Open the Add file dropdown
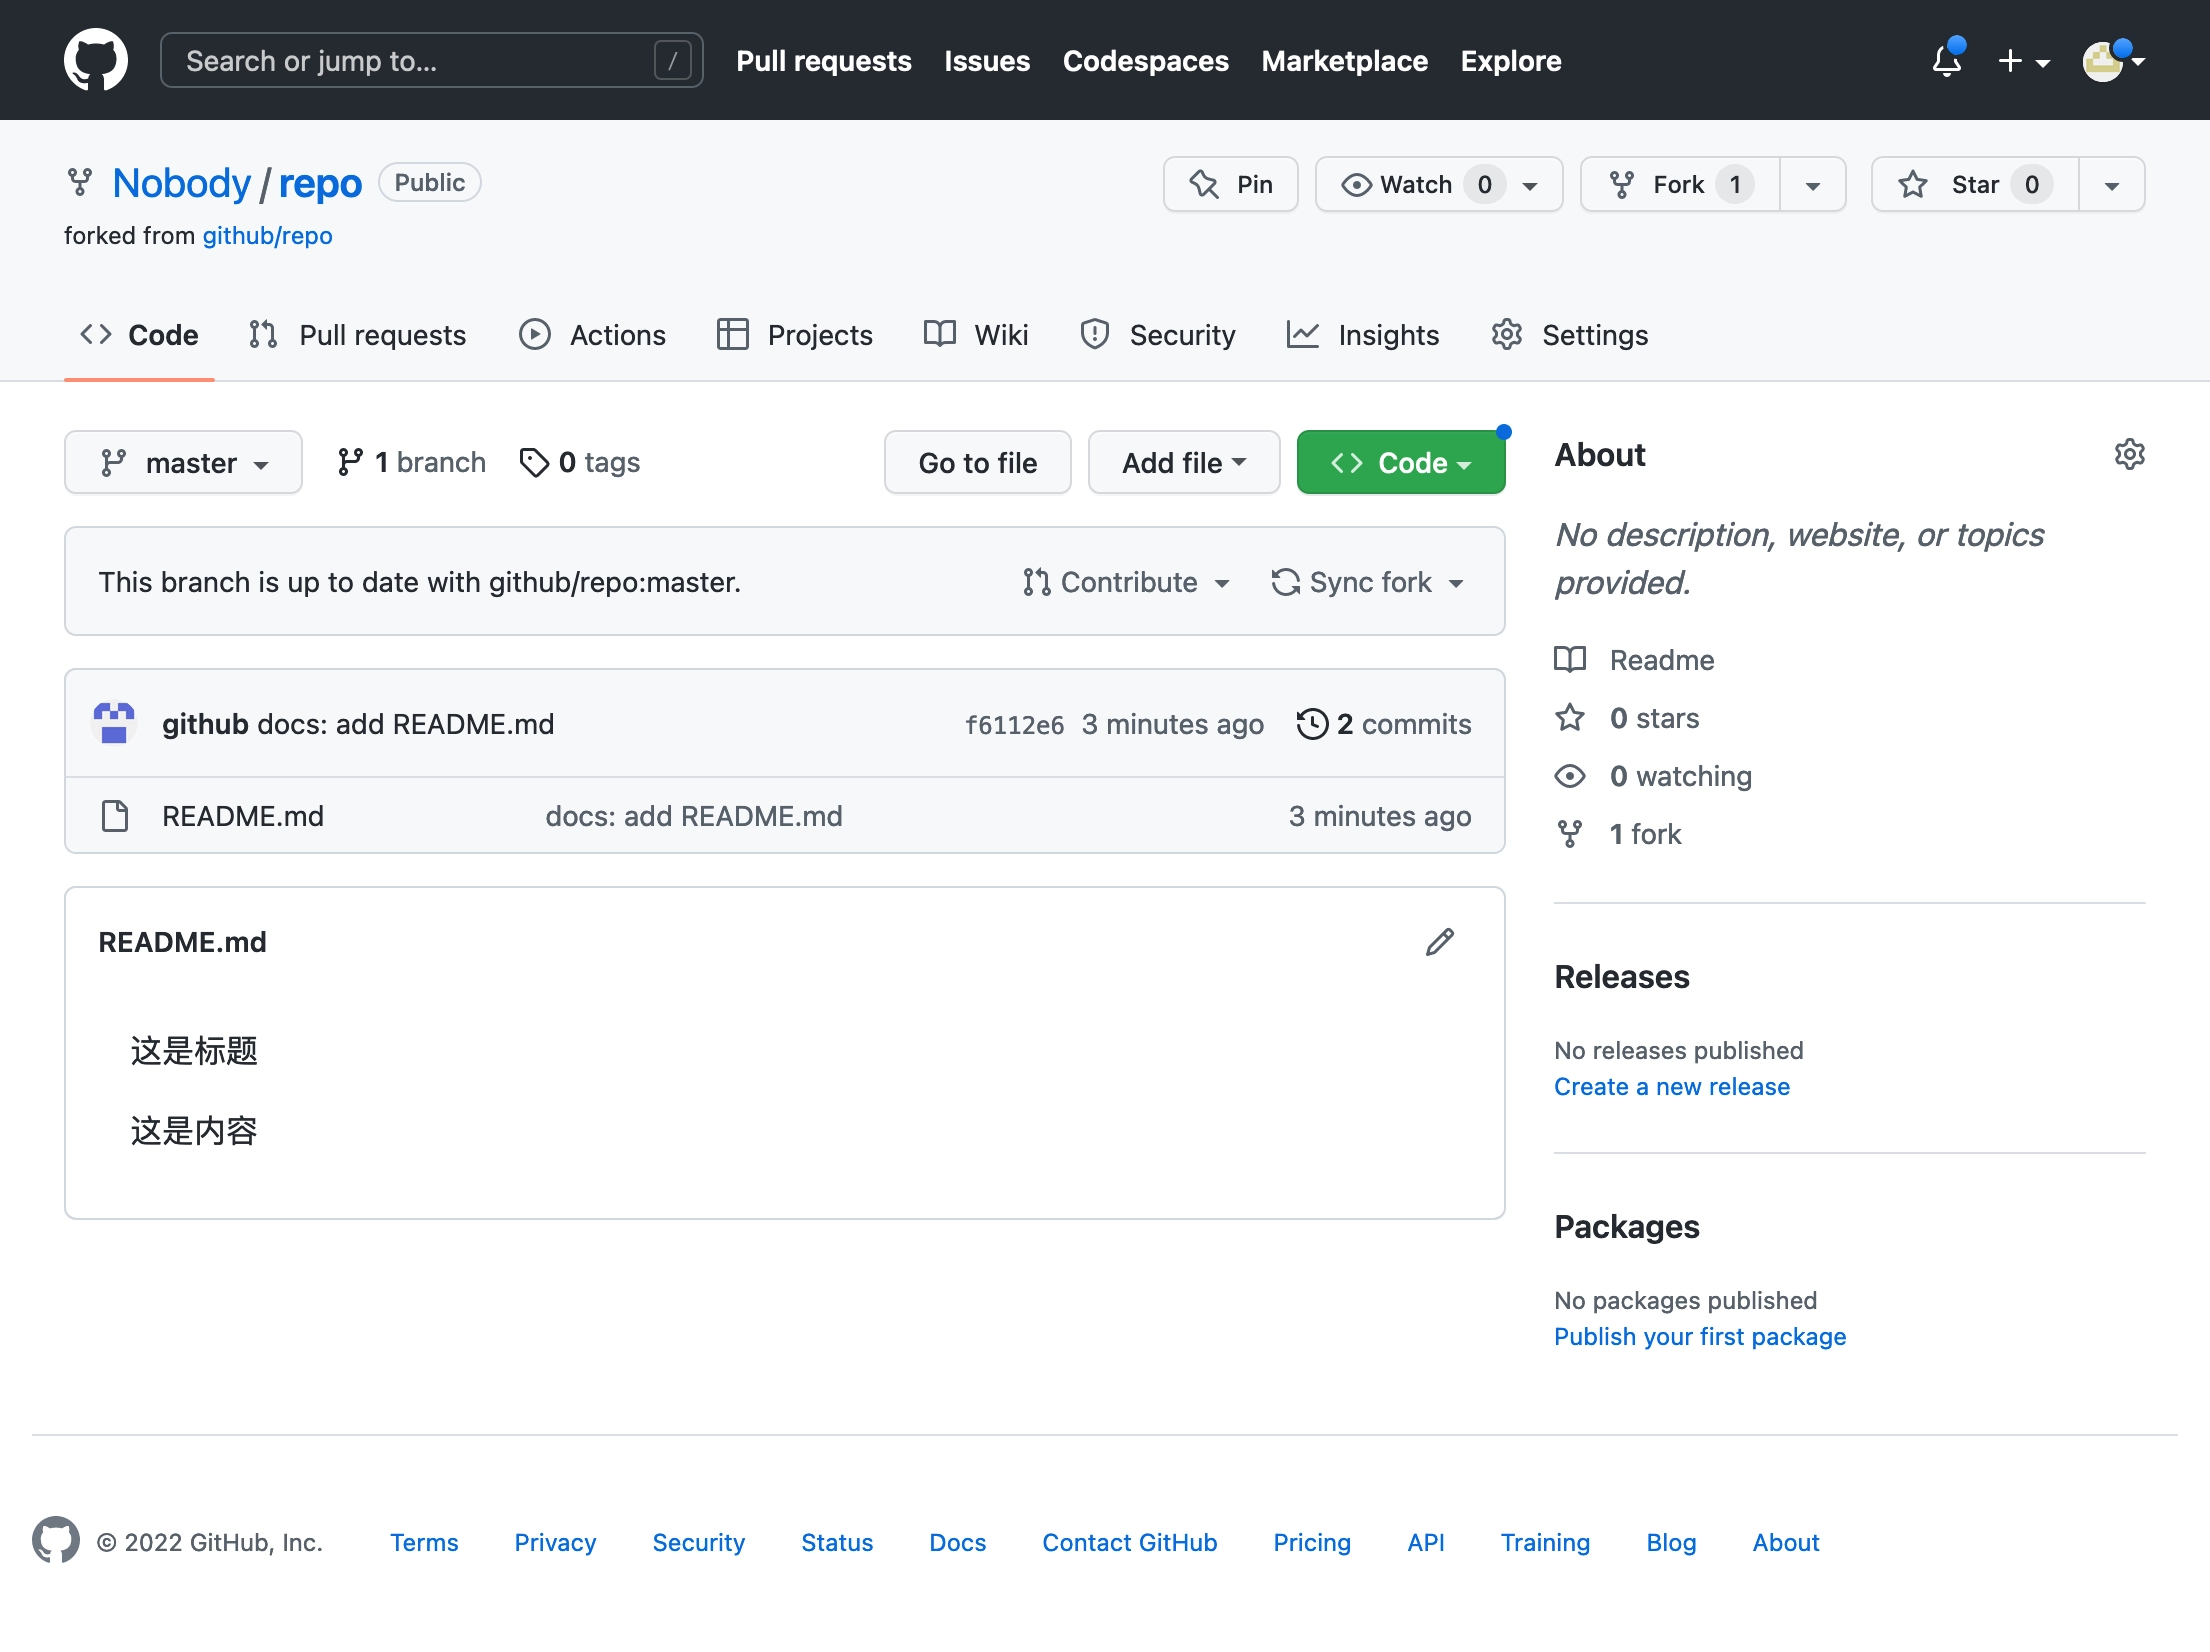The width and height of the screenshot is (2210, 1652). click(x=1184, y=462)
